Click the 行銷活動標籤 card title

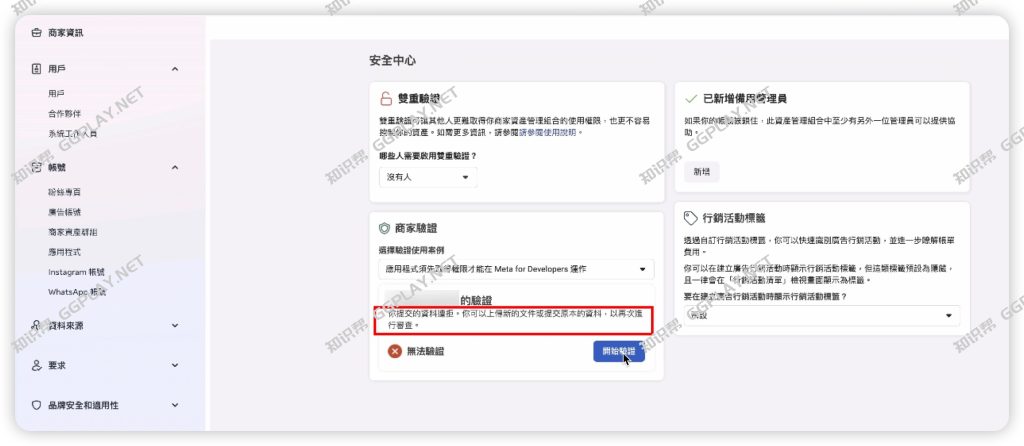point(734,217)
